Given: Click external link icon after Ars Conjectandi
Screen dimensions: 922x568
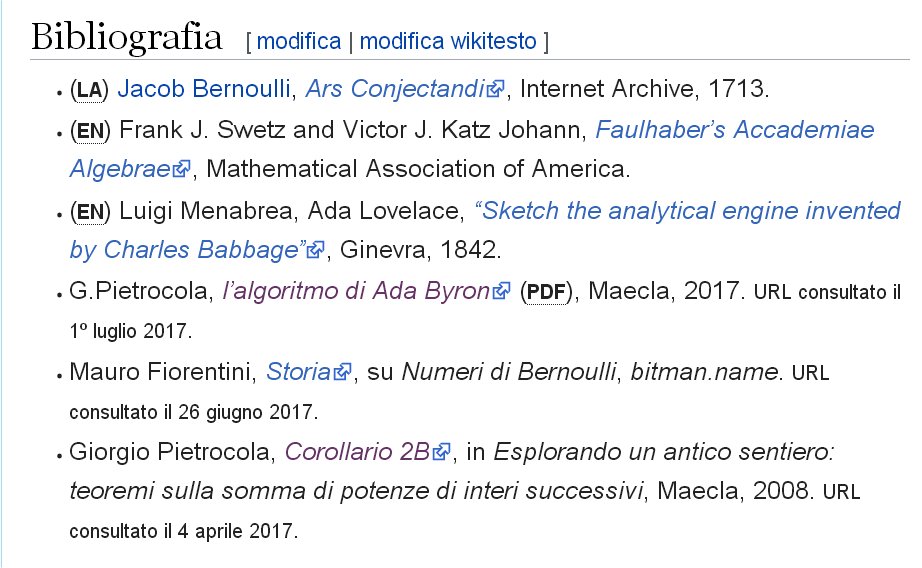Looking at the screenshot, I should pos(496,89).
